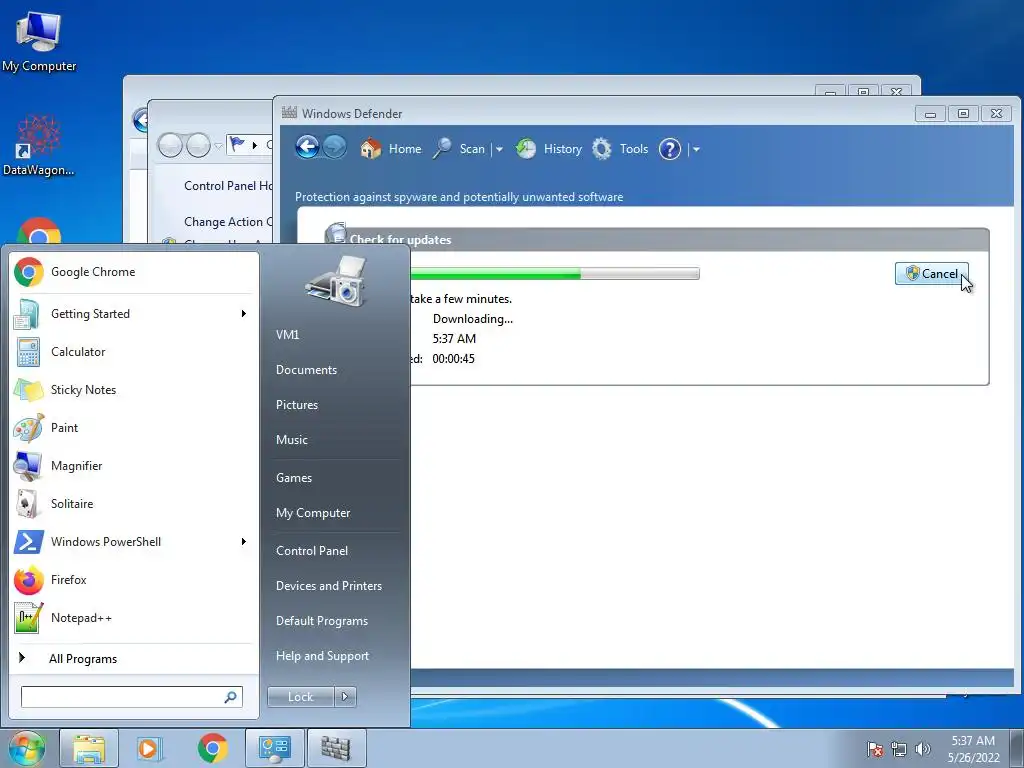This screenshot has height=768, width=1024.
Task: Launch Firefox from Start menu
Action: [131, 580]
